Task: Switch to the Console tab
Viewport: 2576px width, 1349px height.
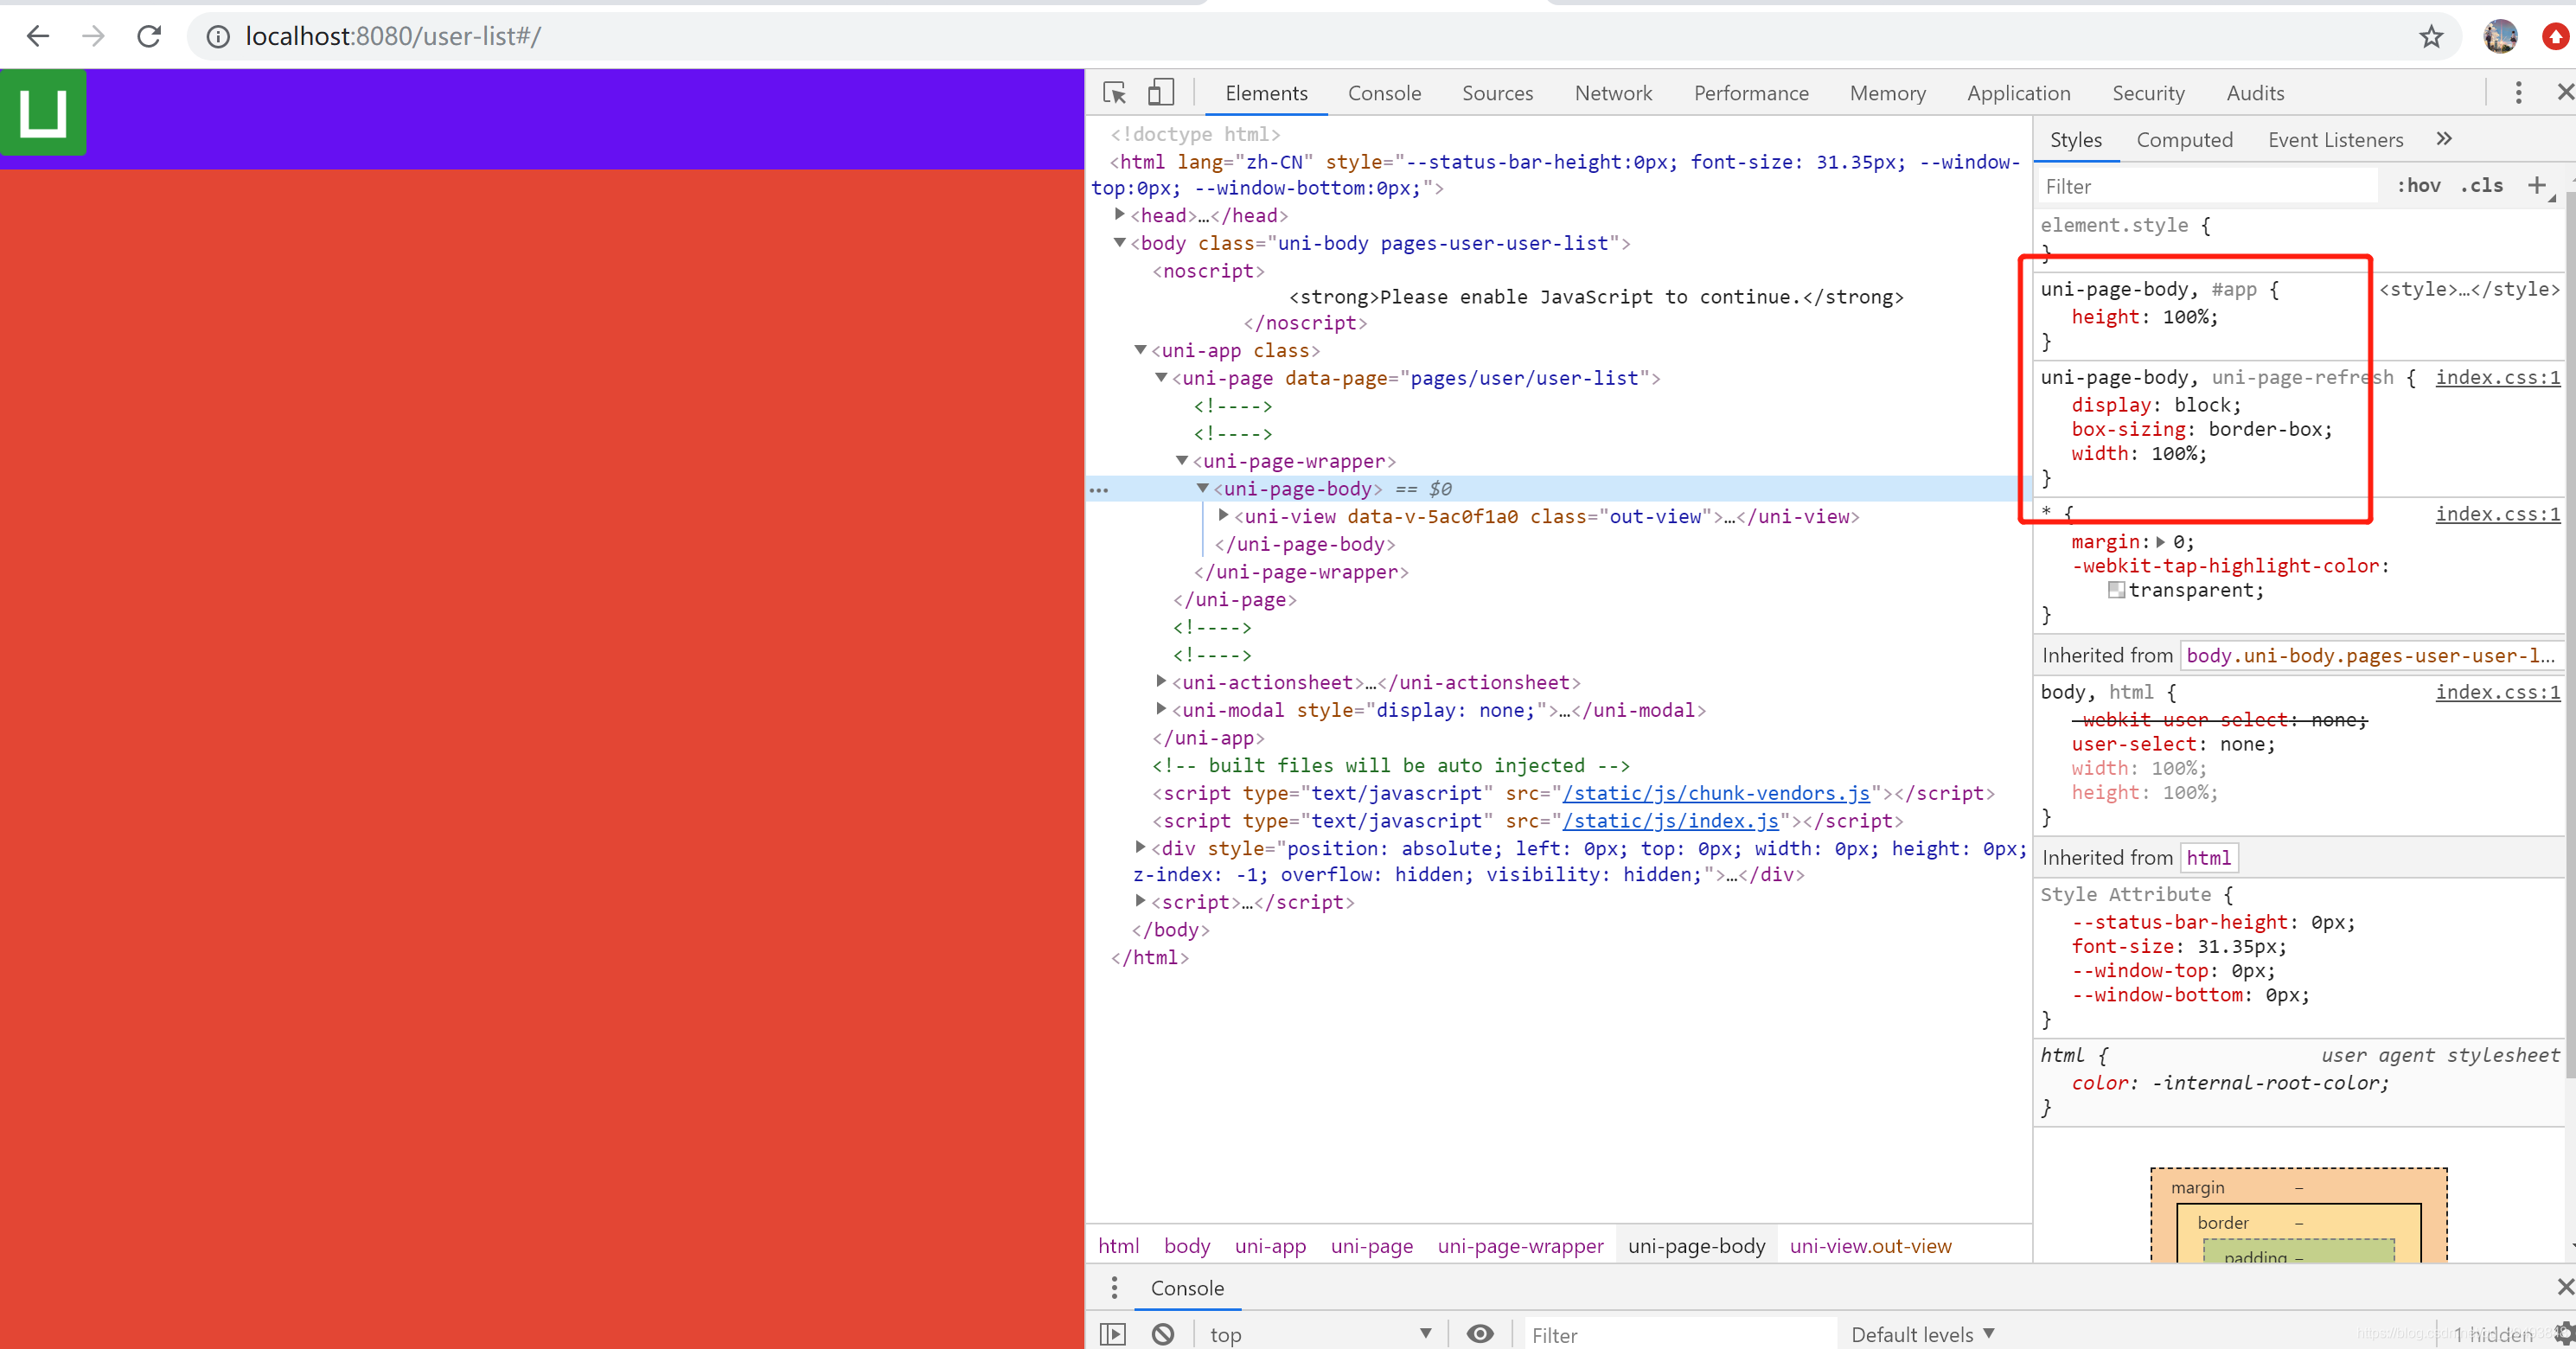Action: (1384, 93)
